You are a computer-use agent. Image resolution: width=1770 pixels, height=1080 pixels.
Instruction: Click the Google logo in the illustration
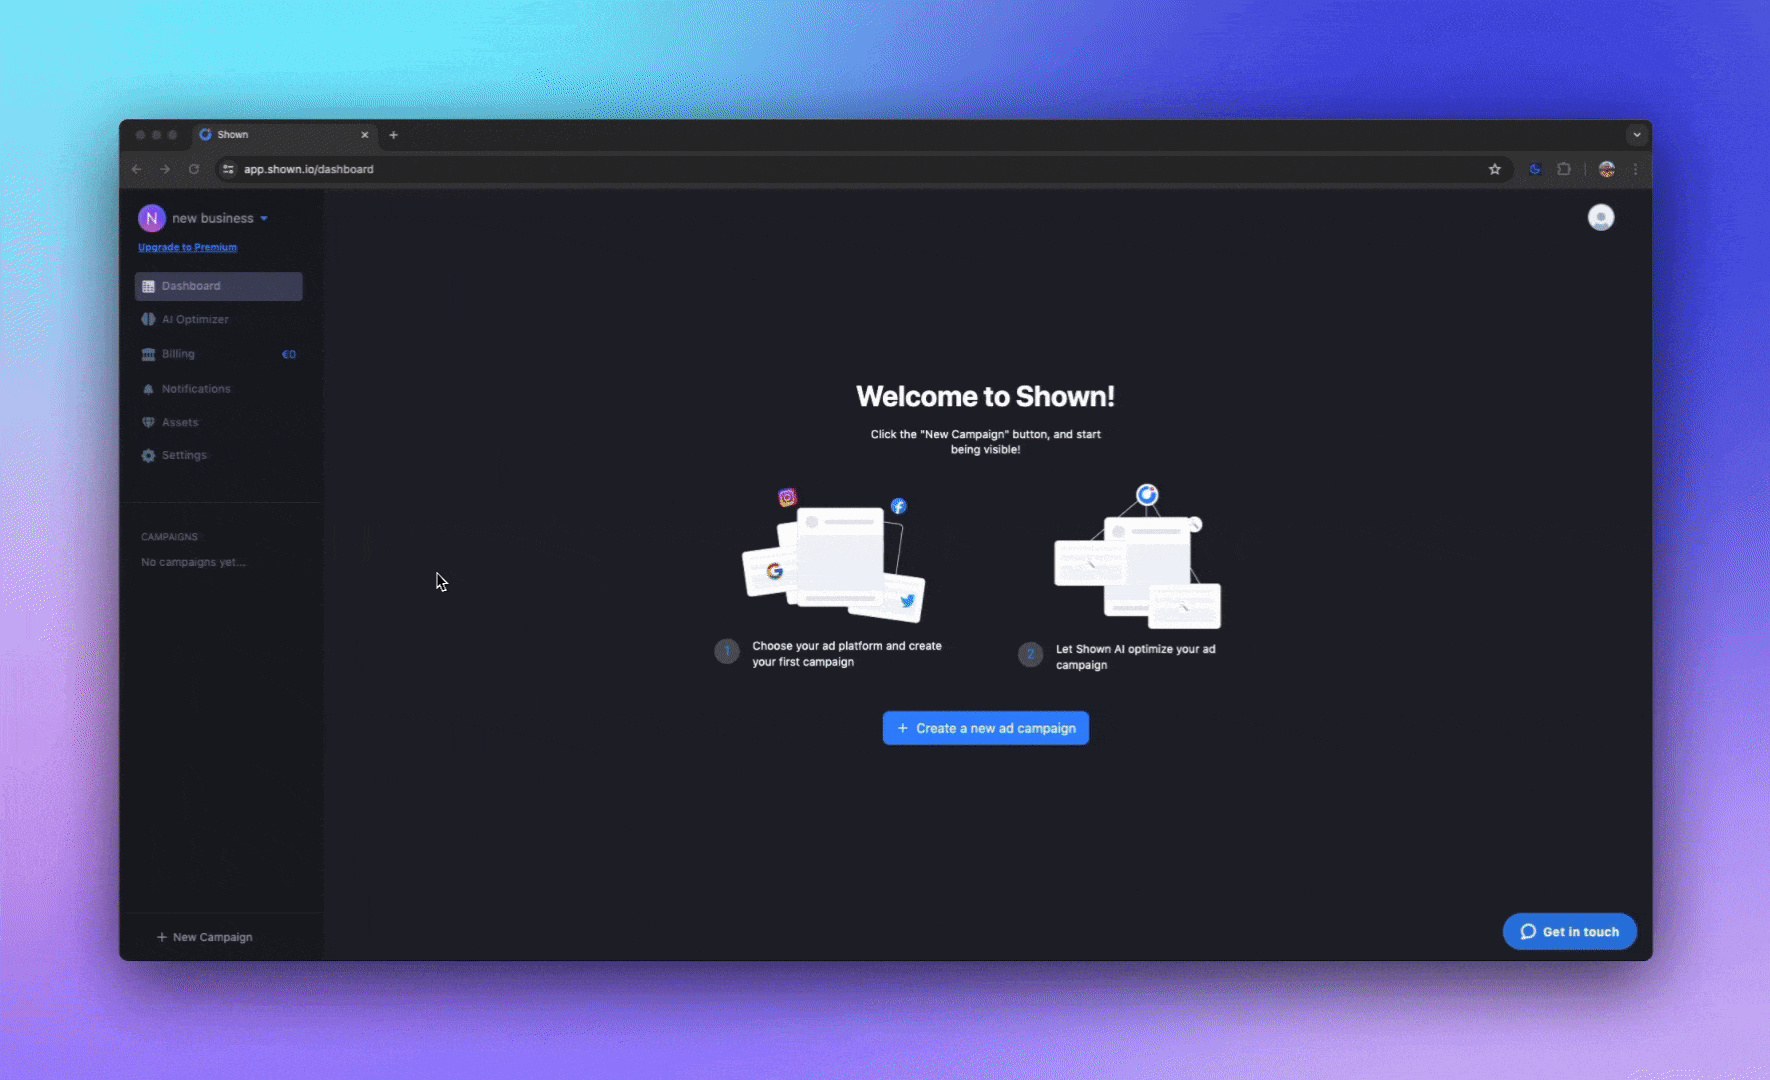(774, 571)
